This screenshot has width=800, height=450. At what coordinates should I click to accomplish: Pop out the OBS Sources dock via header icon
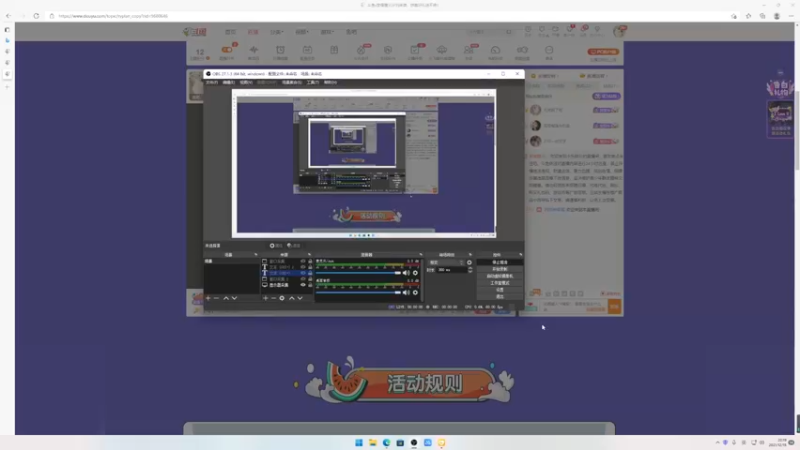click(309, 255)
